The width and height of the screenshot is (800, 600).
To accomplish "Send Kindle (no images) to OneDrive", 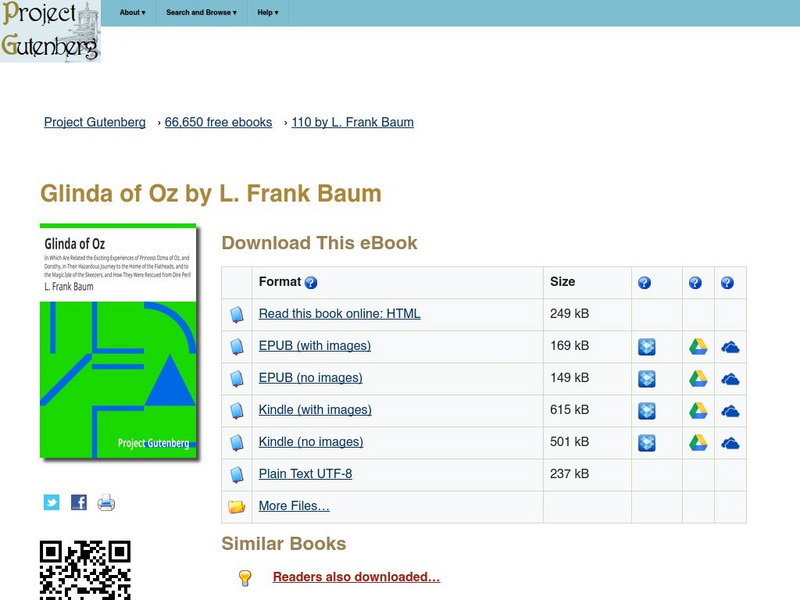I will [730, 444].
